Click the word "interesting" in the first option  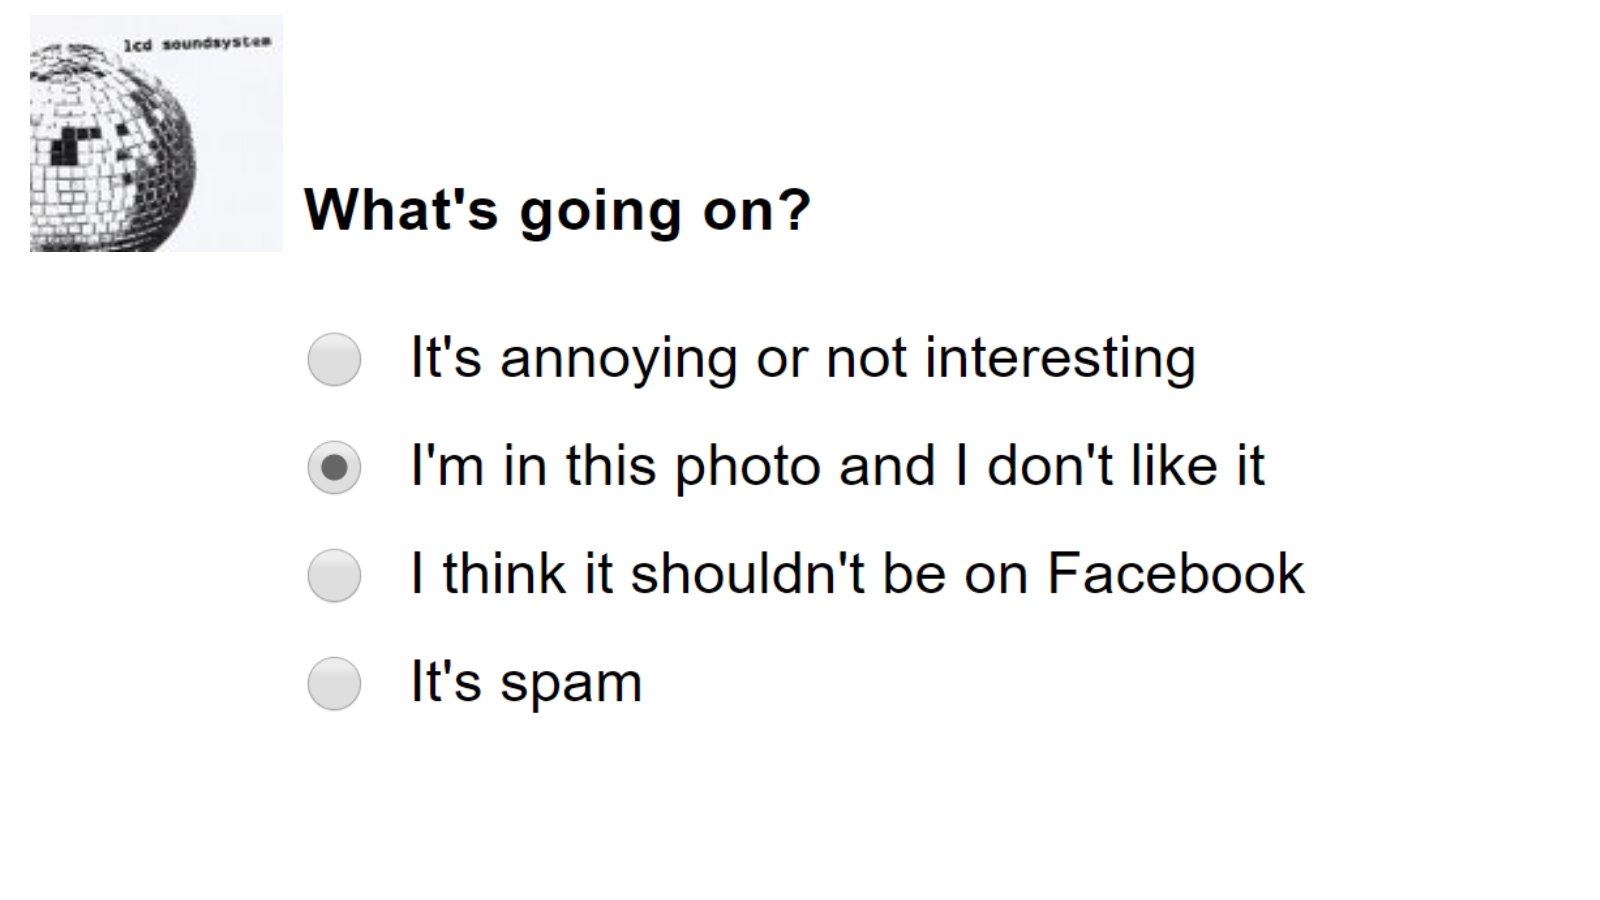(1060, 359)
